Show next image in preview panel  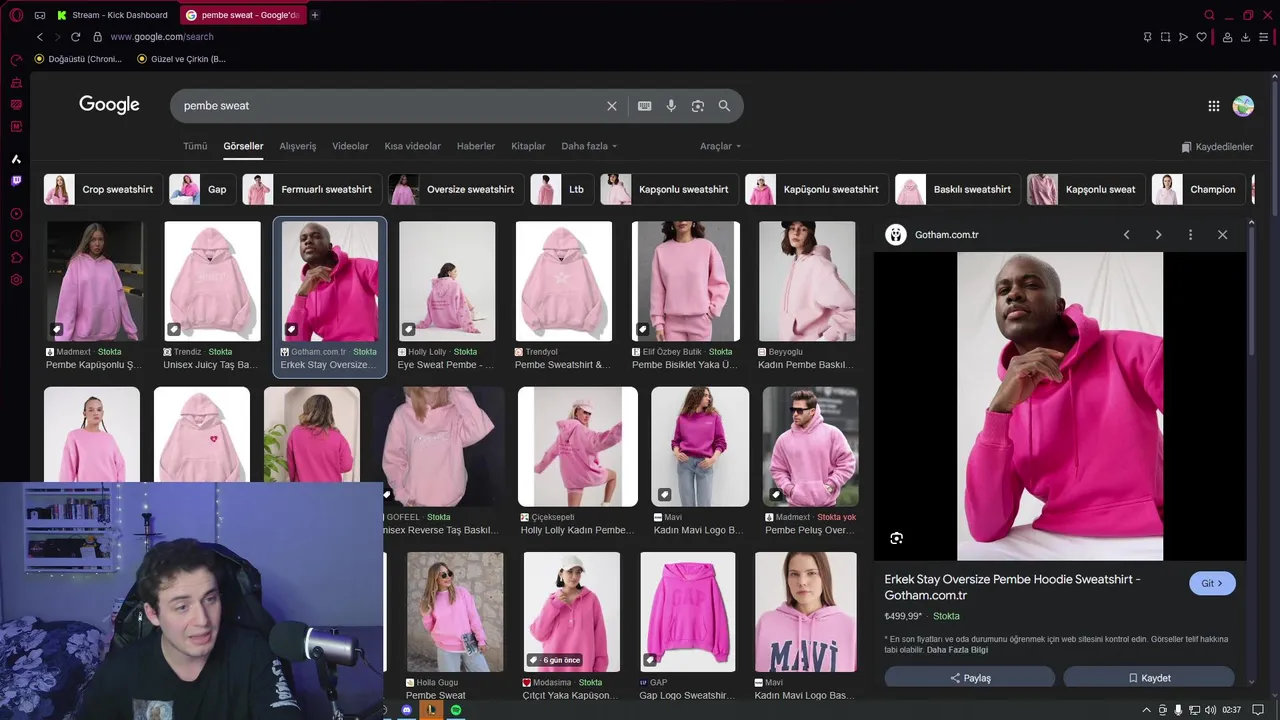[1158, 235]
